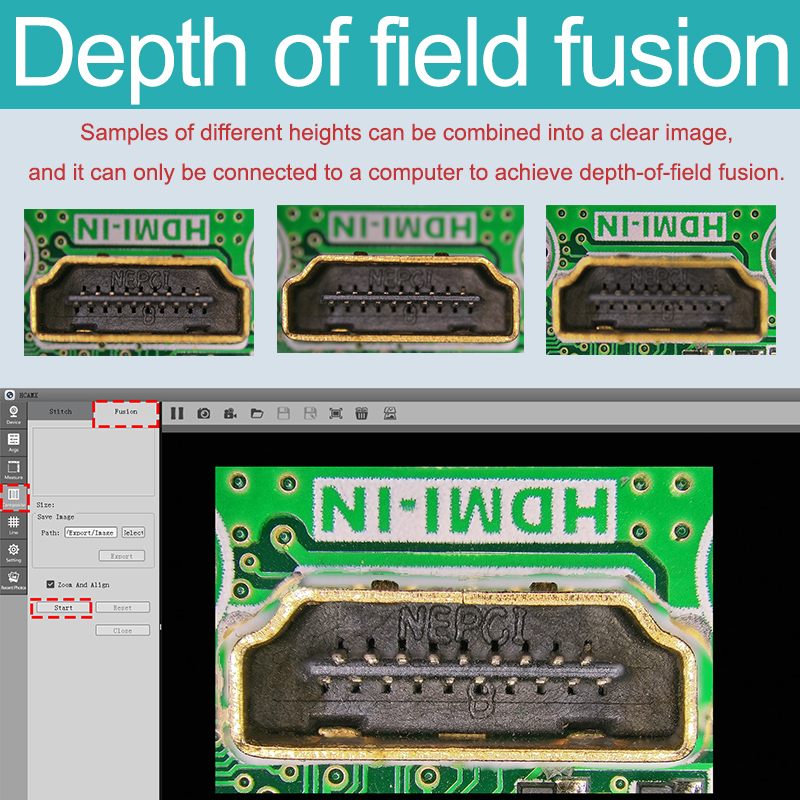Click the fused HDMI preview image

464,628
